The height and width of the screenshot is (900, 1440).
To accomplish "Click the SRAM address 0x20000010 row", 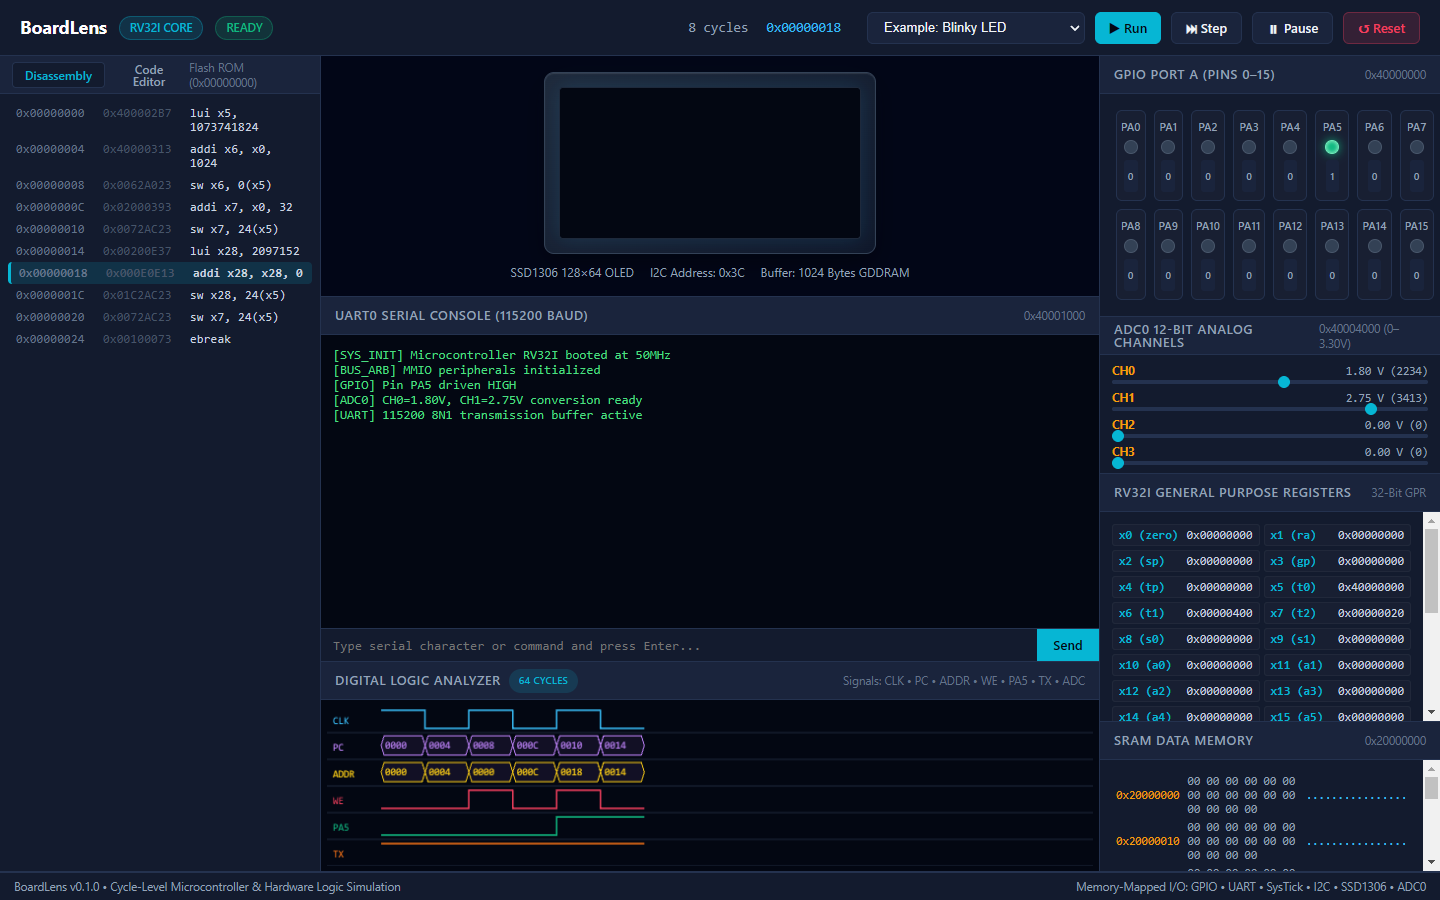I will point(1260,841).
